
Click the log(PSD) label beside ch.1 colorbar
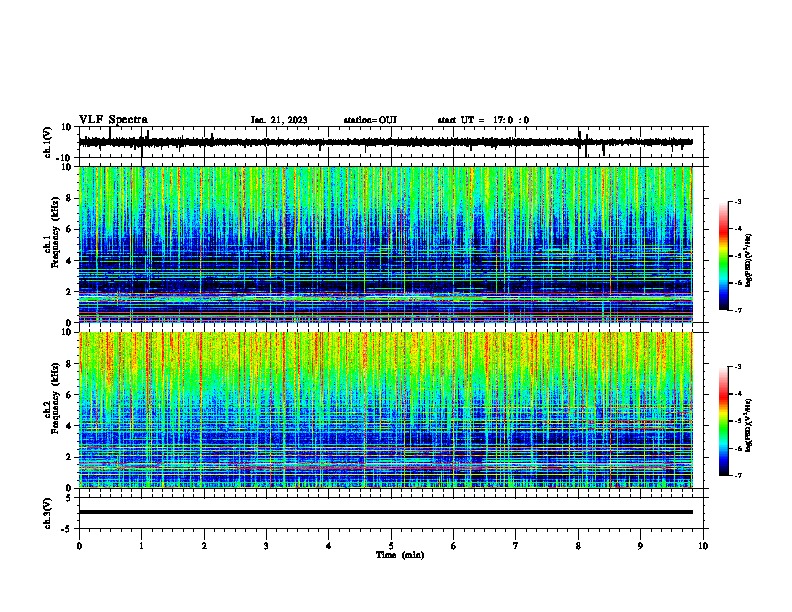(x=749, y=260)
